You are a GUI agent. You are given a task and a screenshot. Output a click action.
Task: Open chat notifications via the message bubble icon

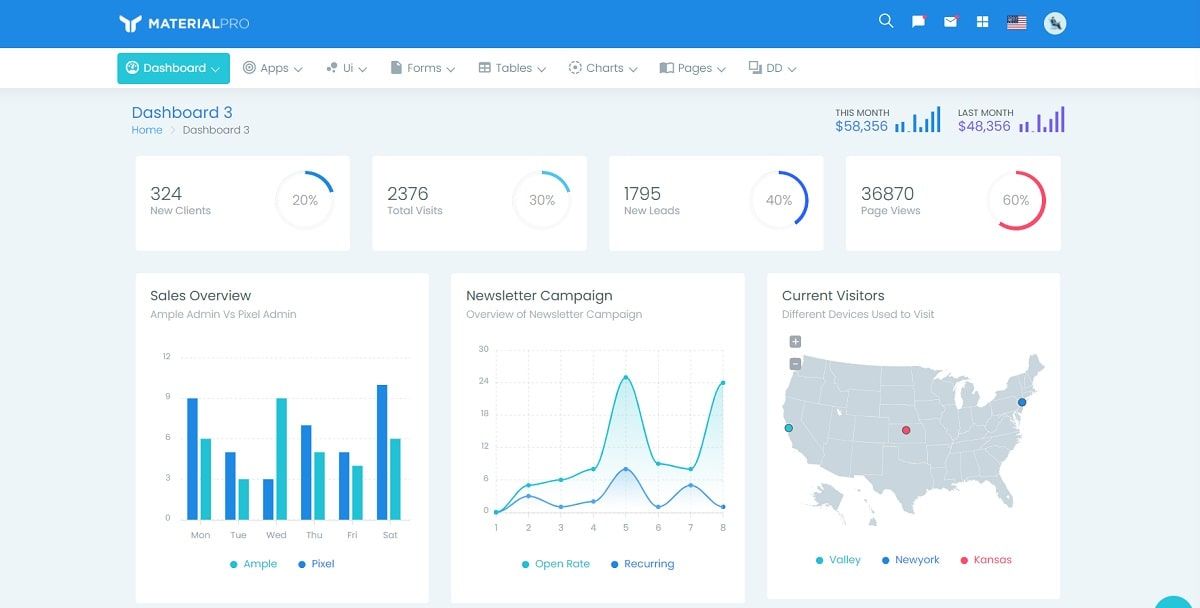tap(917, 20)
